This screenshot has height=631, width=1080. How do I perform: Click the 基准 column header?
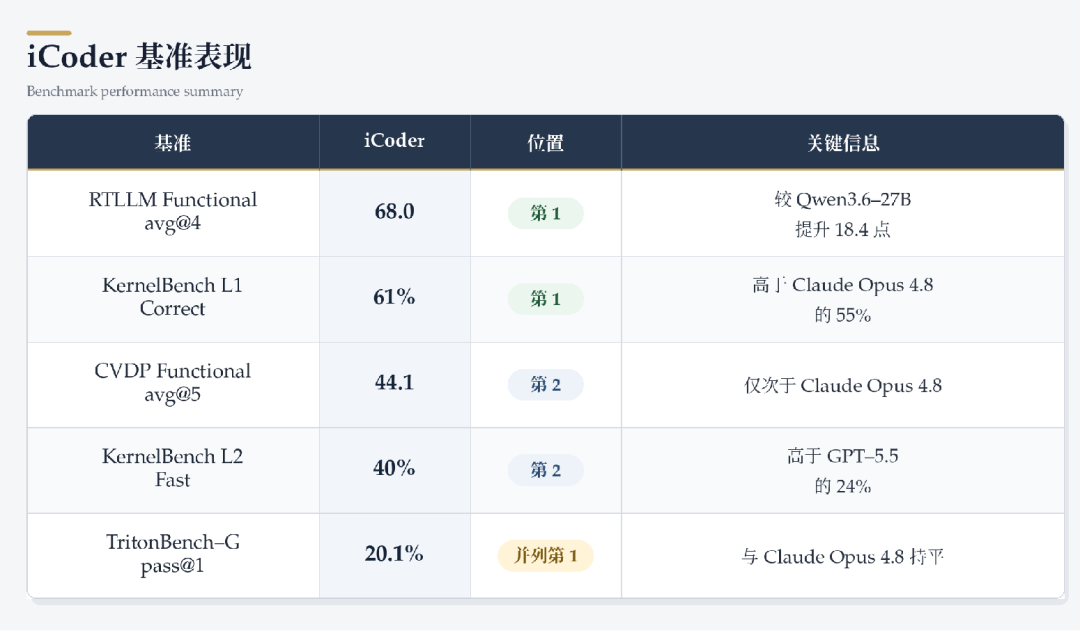(x=173, y=143)
